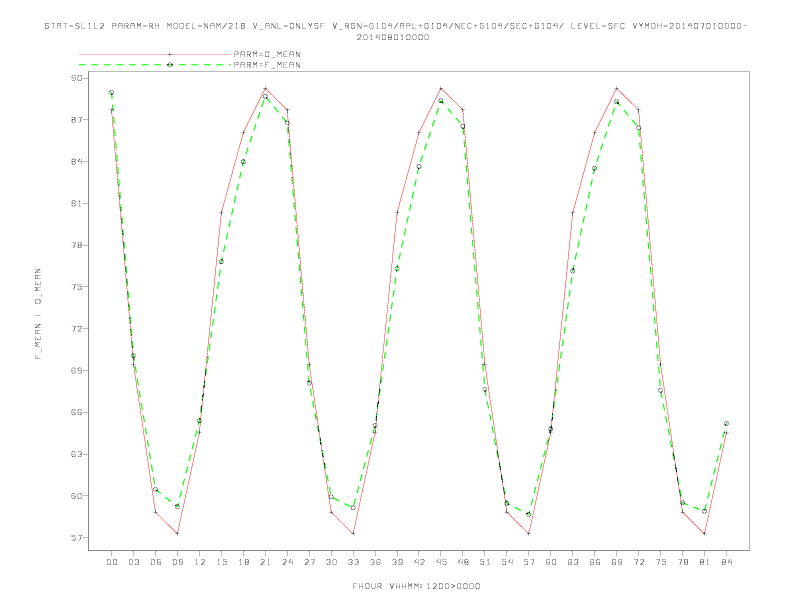The image size is (792, 612).
Task: Click the horizontal axis title FHOUR VHHMM
Action: tap(416, 586)
